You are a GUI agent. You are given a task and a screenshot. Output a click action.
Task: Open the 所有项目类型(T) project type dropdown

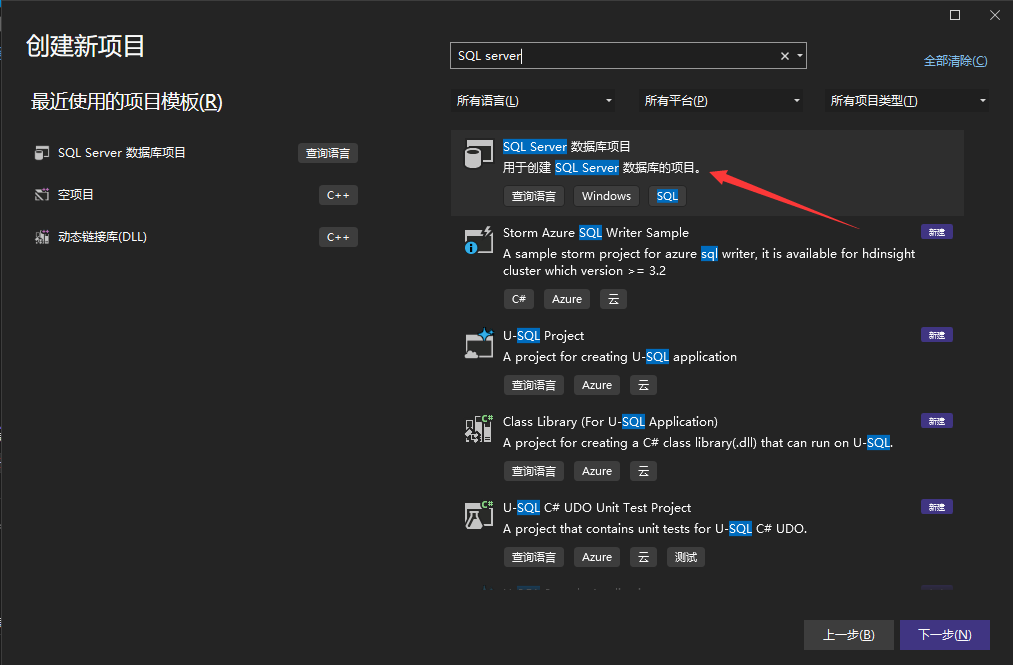tap(906, 101)
